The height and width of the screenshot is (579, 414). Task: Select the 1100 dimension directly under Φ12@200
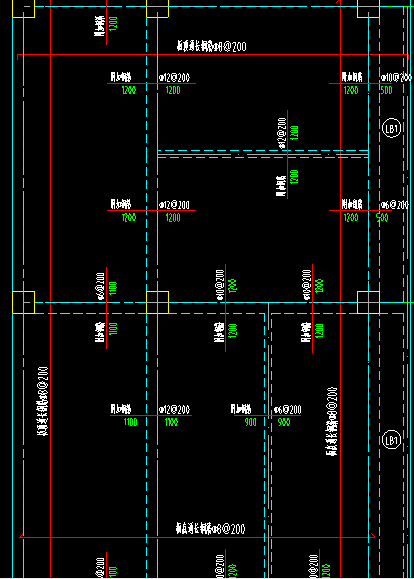171,422
